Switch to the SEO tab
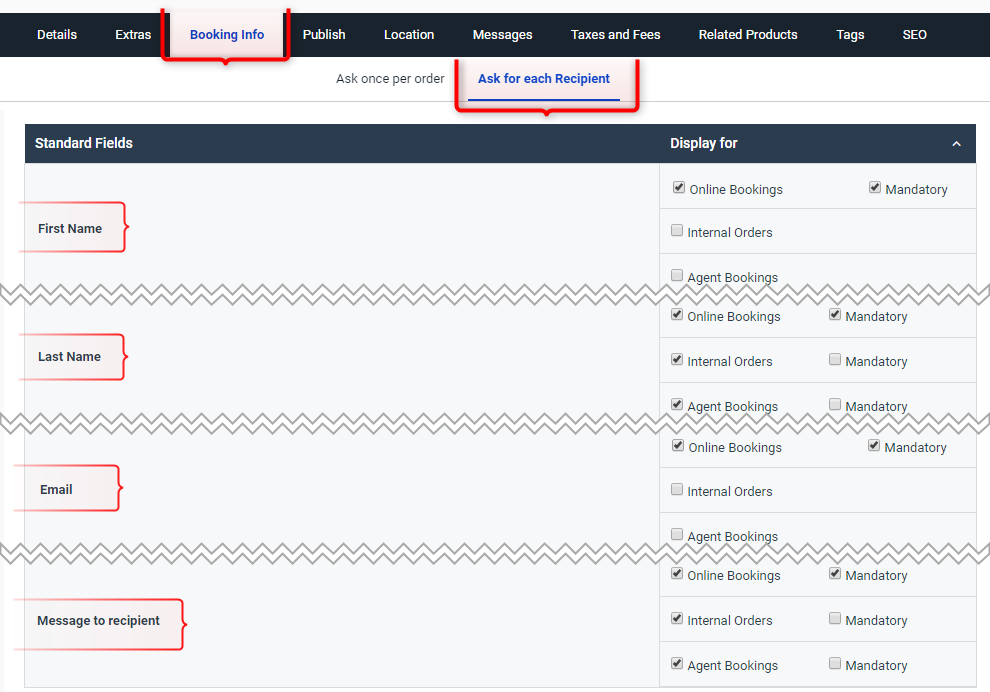The image size is (990, 692). (915, 35)
